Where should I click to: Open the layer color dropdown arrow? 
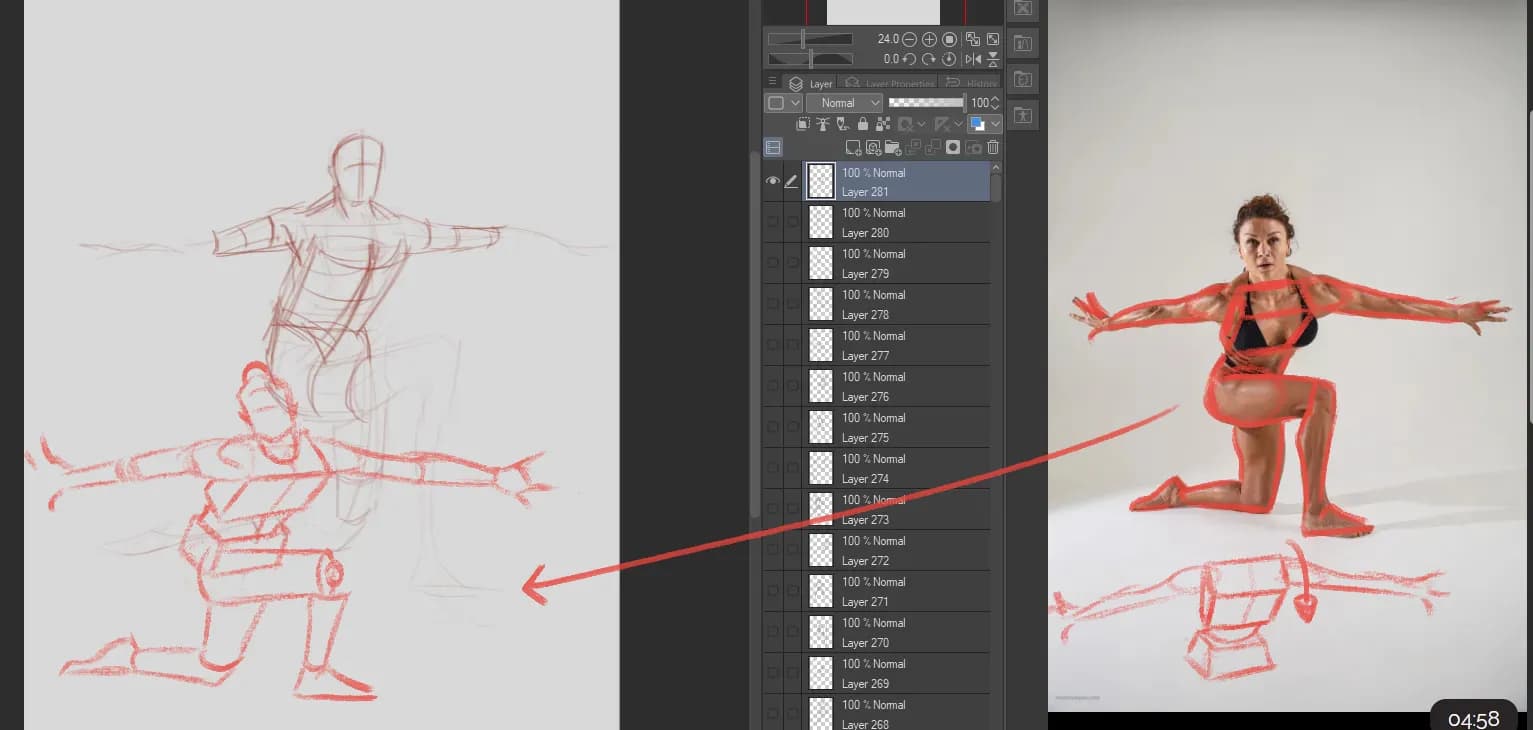[995, 124]
